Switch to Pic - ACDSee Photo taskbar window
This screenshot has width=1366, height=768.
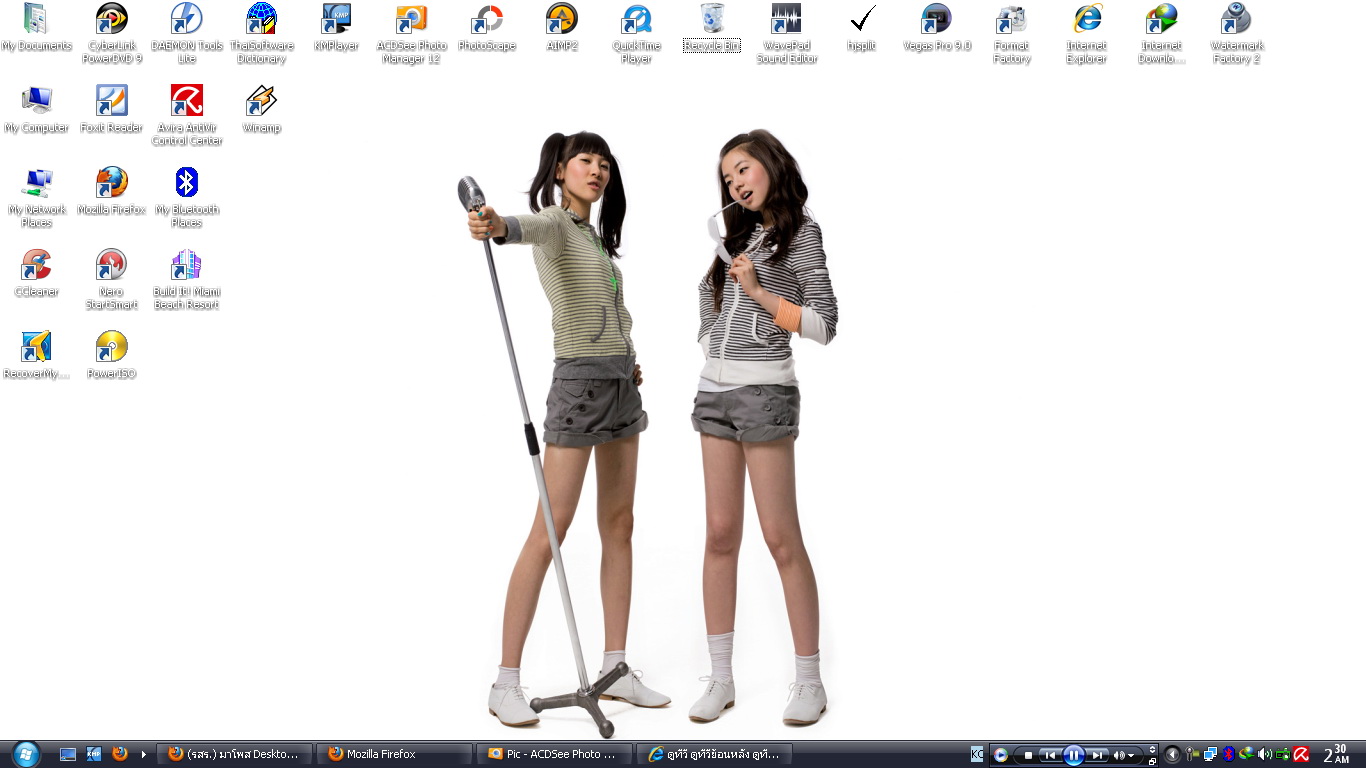click(555, 754)
